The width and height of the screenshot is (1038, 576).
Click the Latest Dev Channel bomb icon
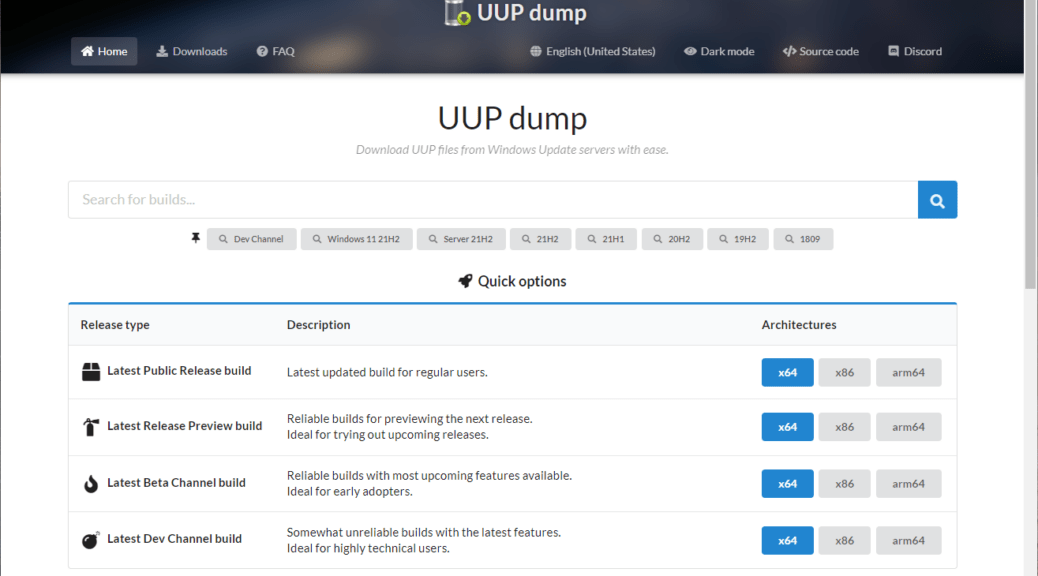coord(91,540)
